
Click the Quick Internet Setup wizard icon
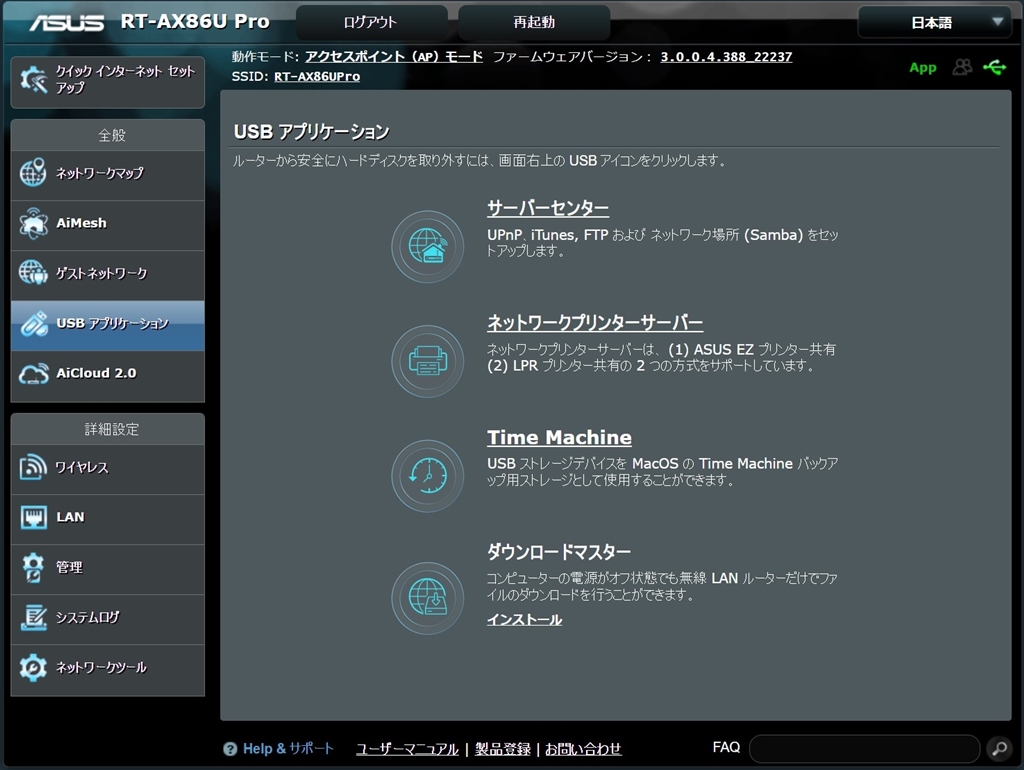(x=33, y=80)
